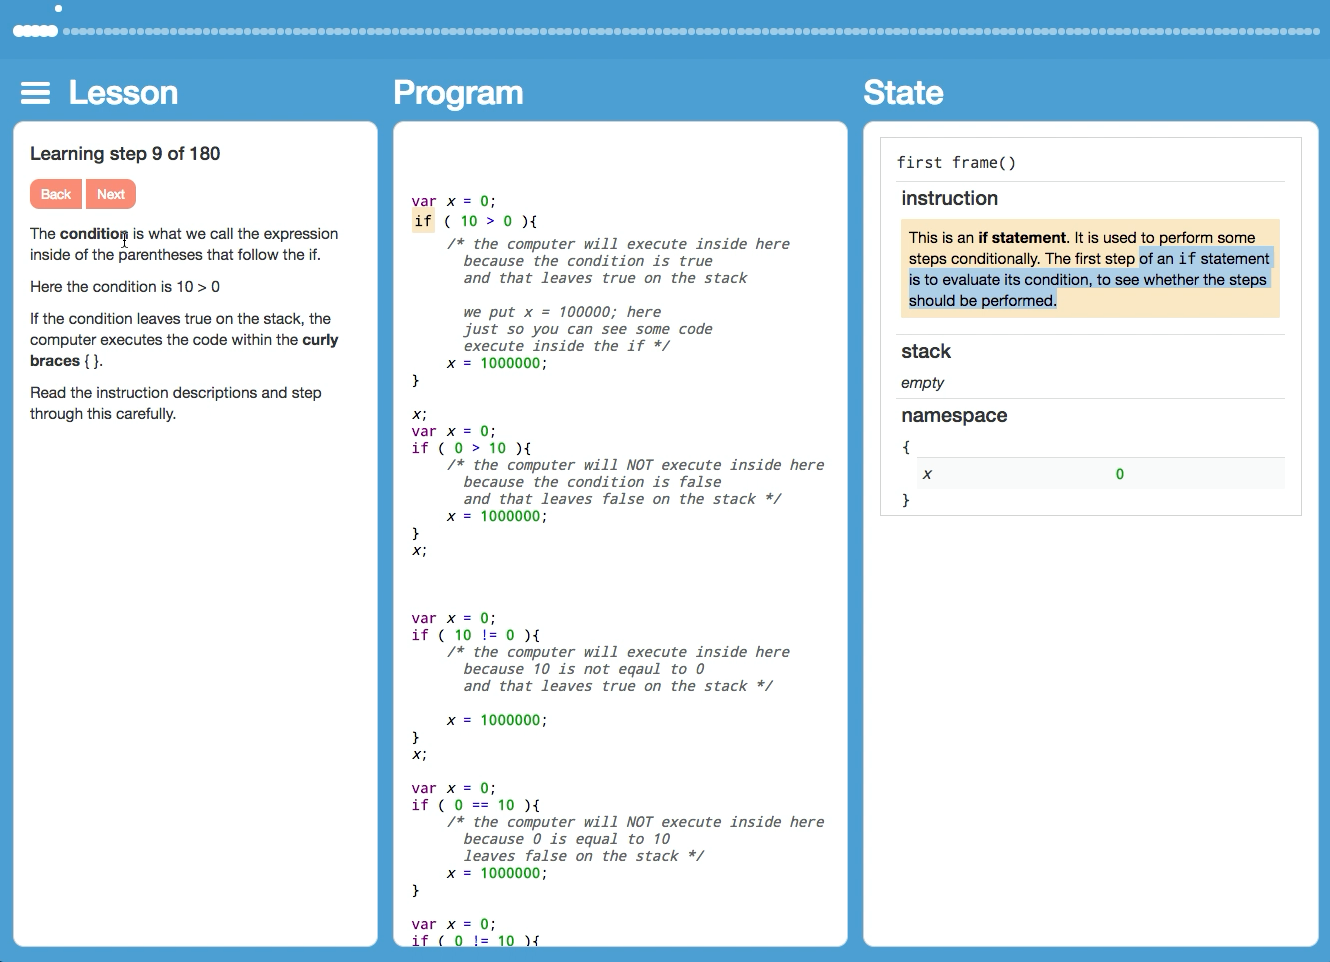The width and height of the screenshot is (1330, 962).
Task: Click 'Learning step 9 of 180' heading
Action: pos(125,153)
